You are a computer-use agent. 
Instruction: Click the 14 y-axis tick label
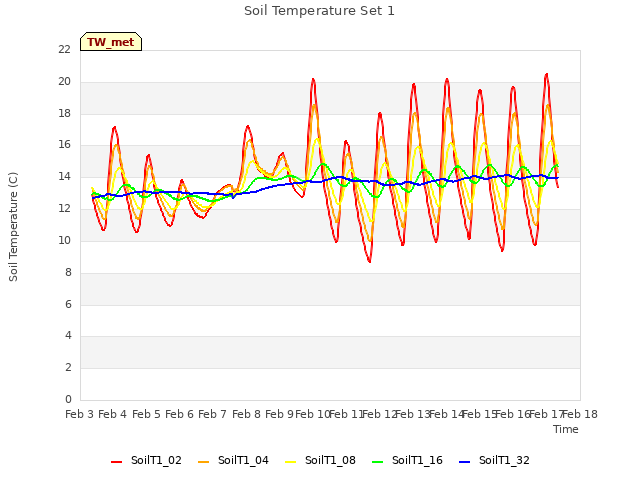[64, 177]
